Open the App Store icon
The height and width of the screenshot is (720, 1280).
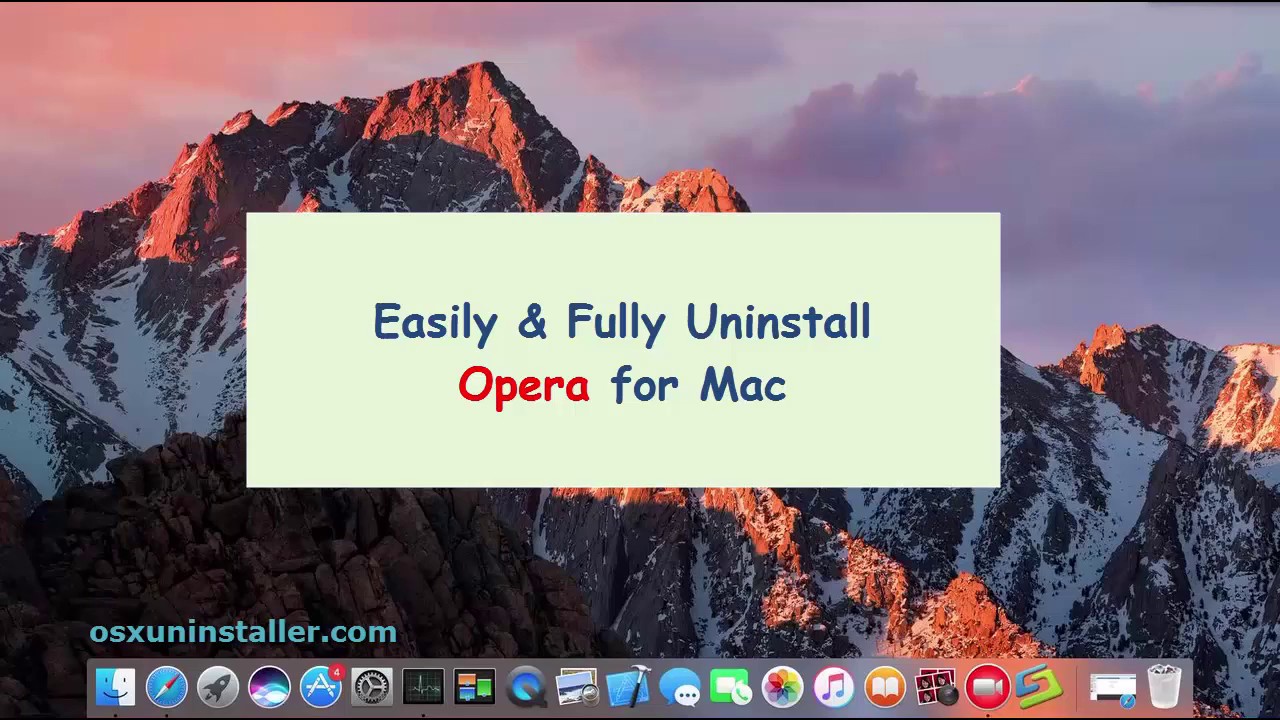tap(321, 687)
